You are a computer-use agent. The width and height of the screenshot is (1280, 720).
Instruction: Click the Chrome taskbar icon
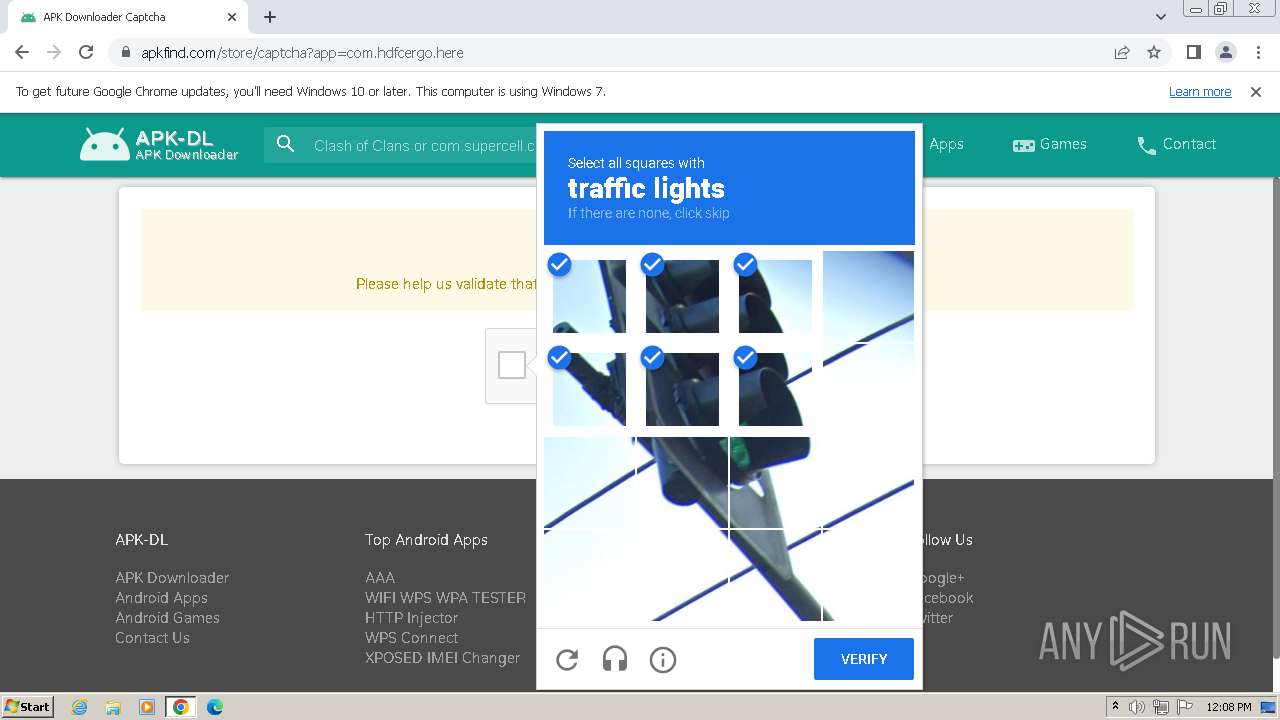coord(181,707)
